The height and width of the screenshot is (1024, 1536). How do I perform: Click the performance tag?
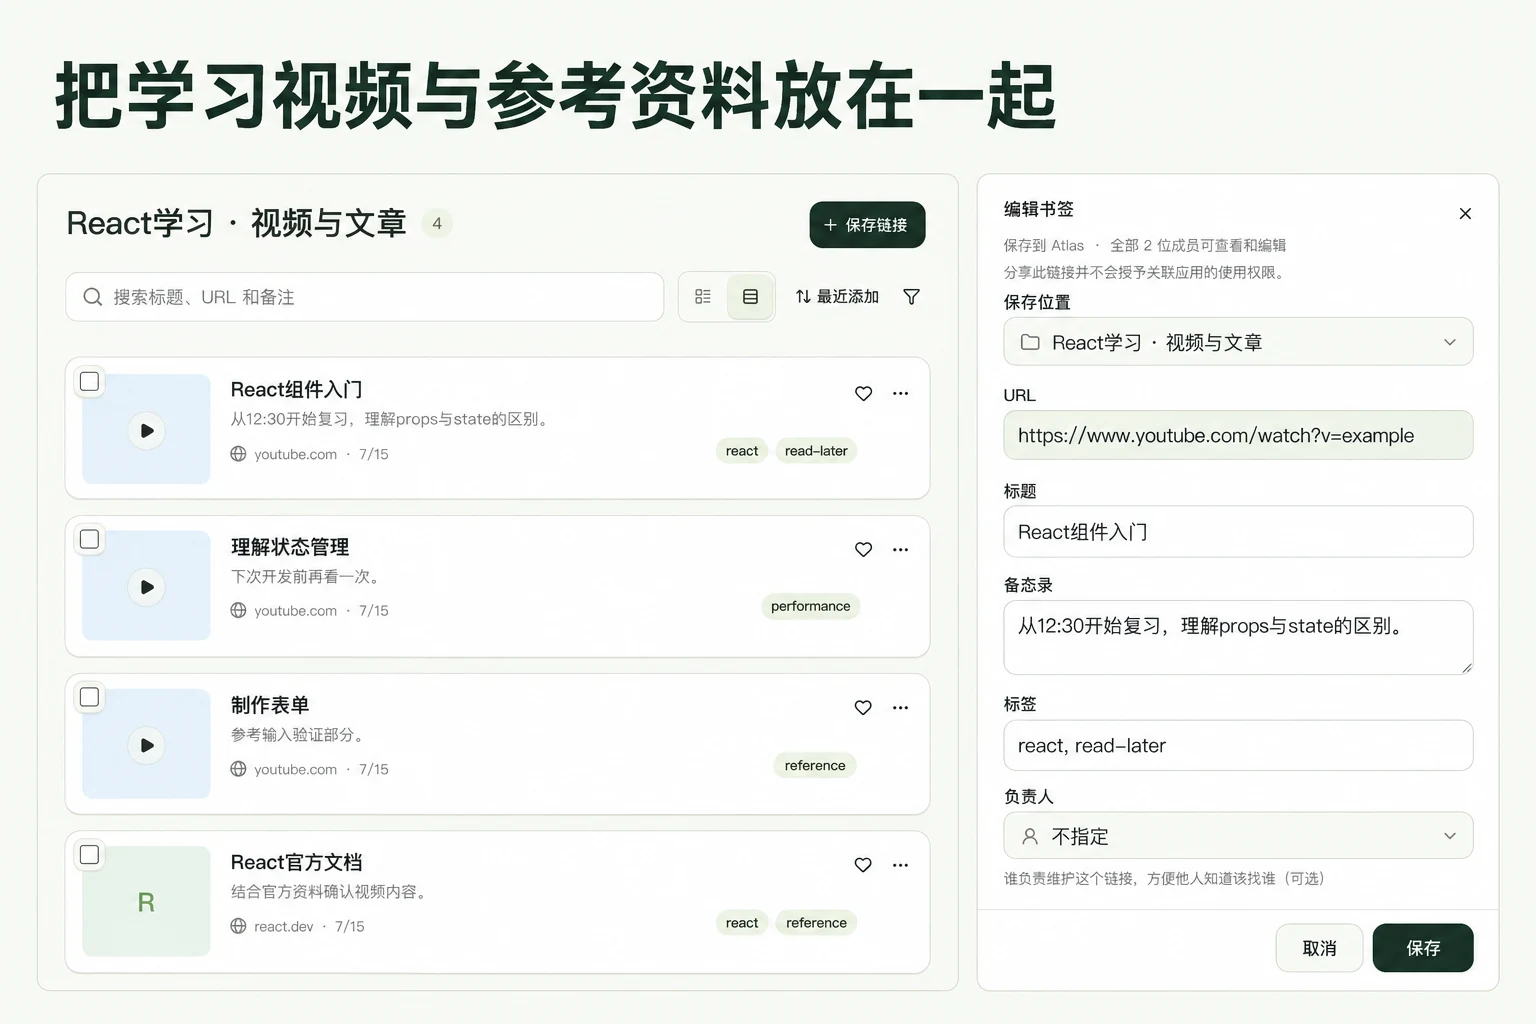point(810,606)
